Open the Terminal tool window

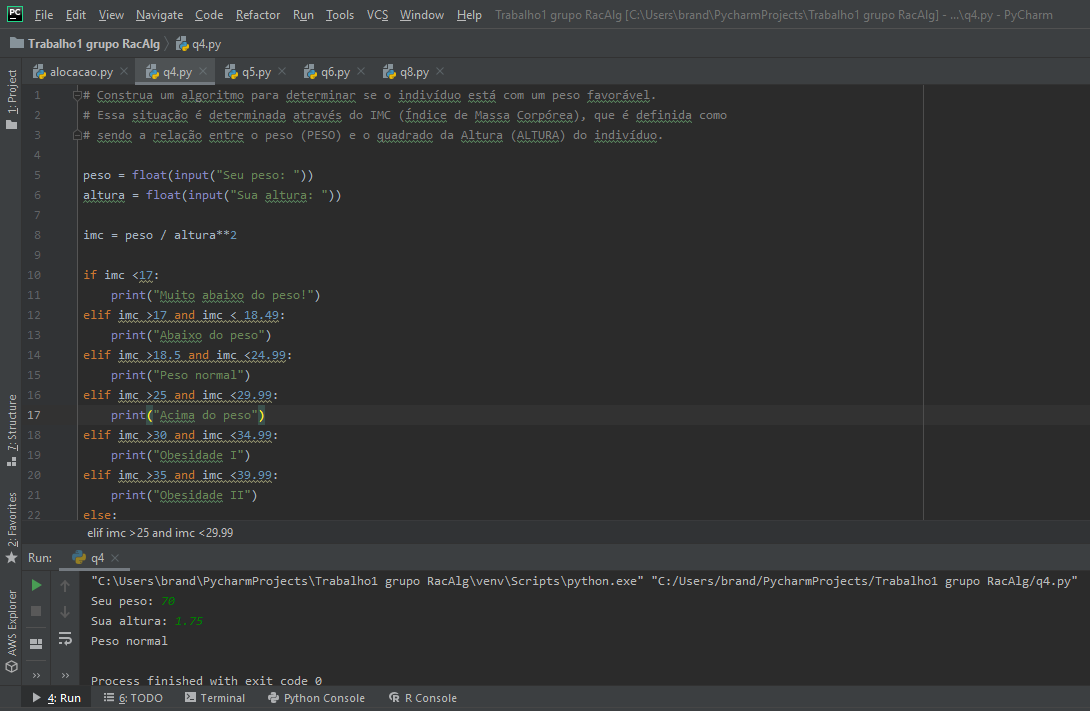(x=215, y=698)
